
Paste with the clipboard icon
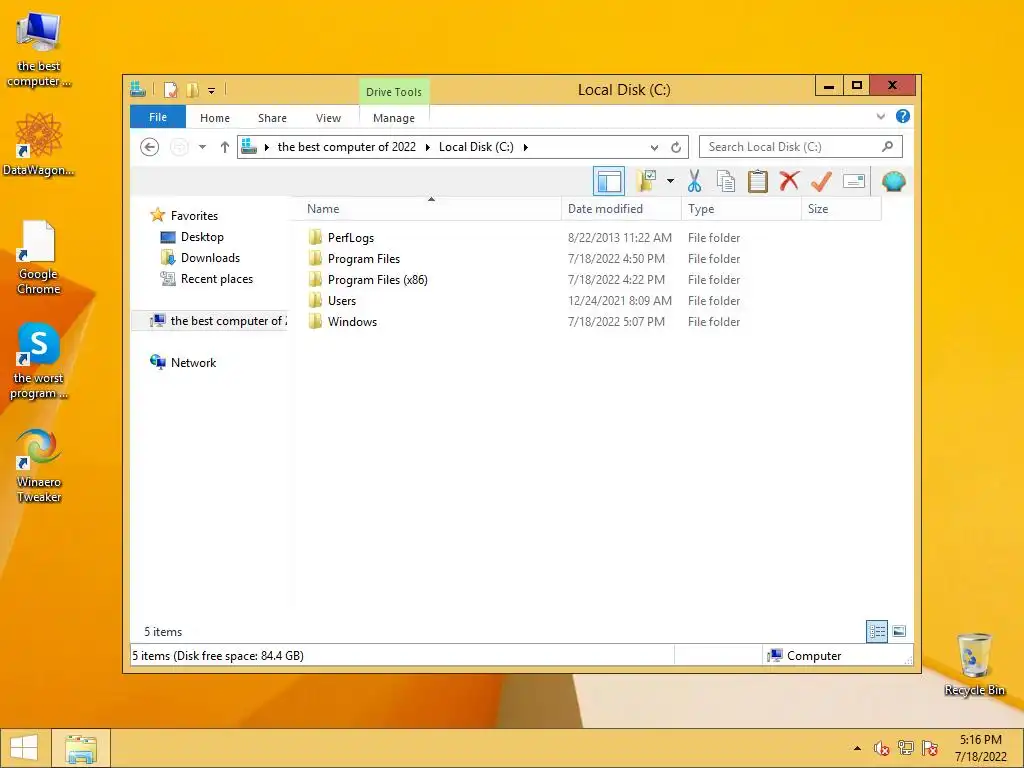point(758,182)
